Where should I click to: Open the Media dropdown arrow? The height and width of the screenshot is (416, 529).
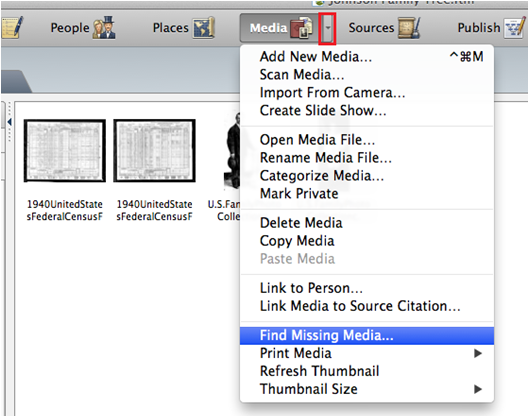point(327,28)
